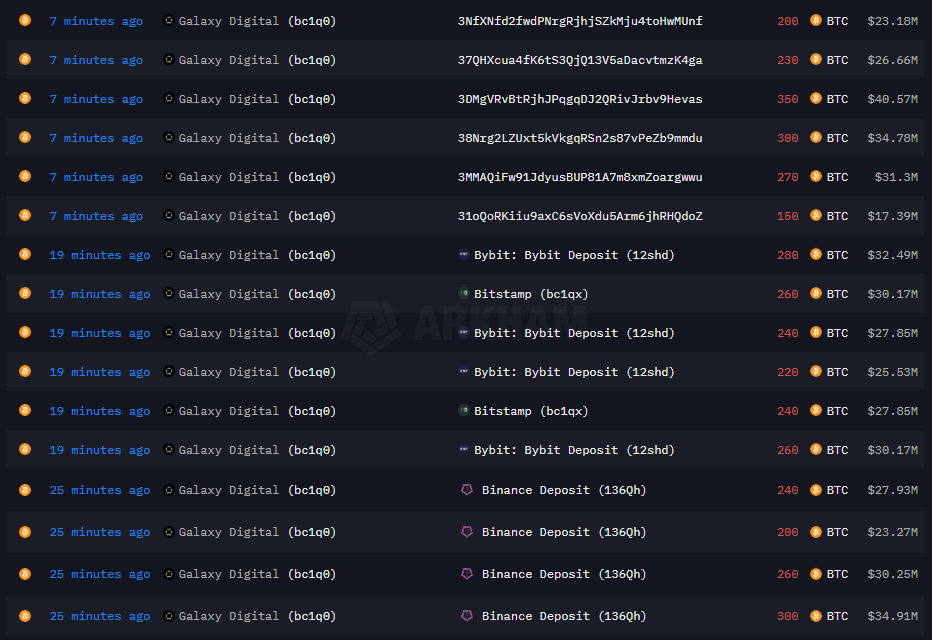Viewport: 932px width, 640px height.
Task: Open Bitstamp (bc1qx) in the $27.85M row
Action: click(x=531, y=411)
